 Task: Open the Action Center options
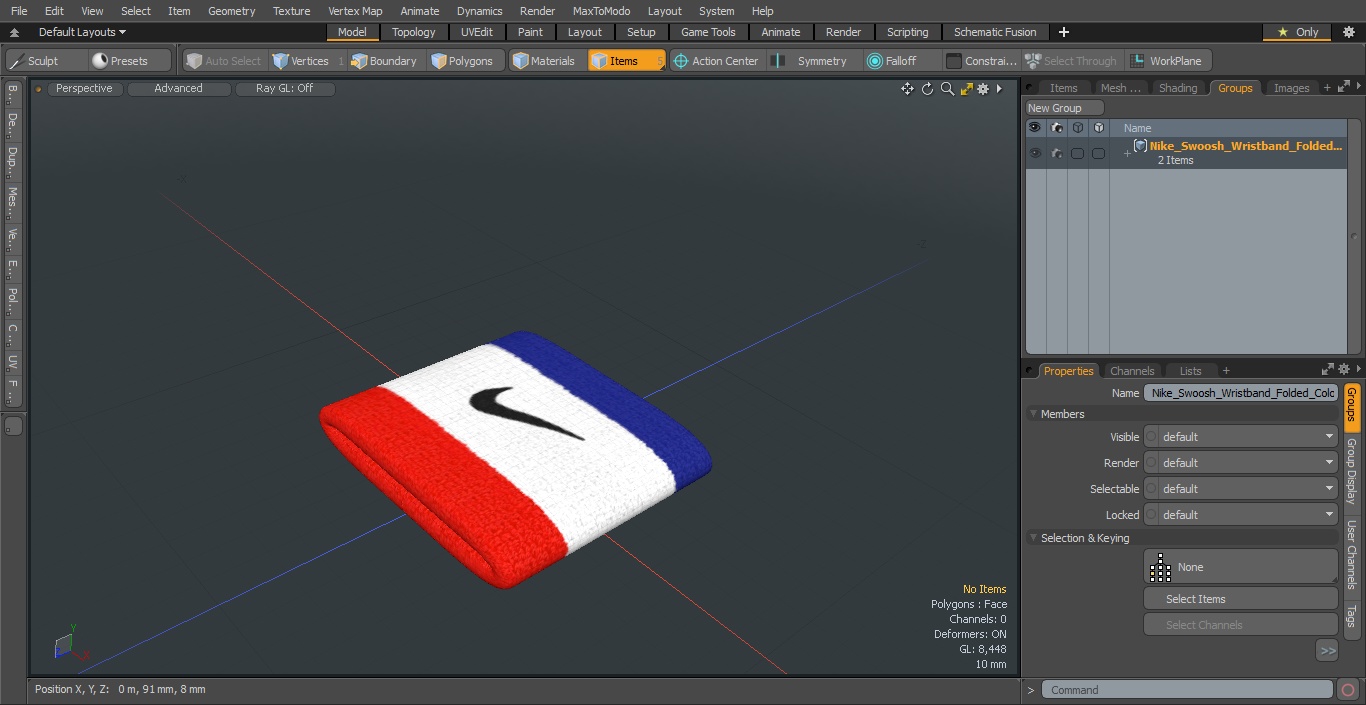[x=716, y=61]
